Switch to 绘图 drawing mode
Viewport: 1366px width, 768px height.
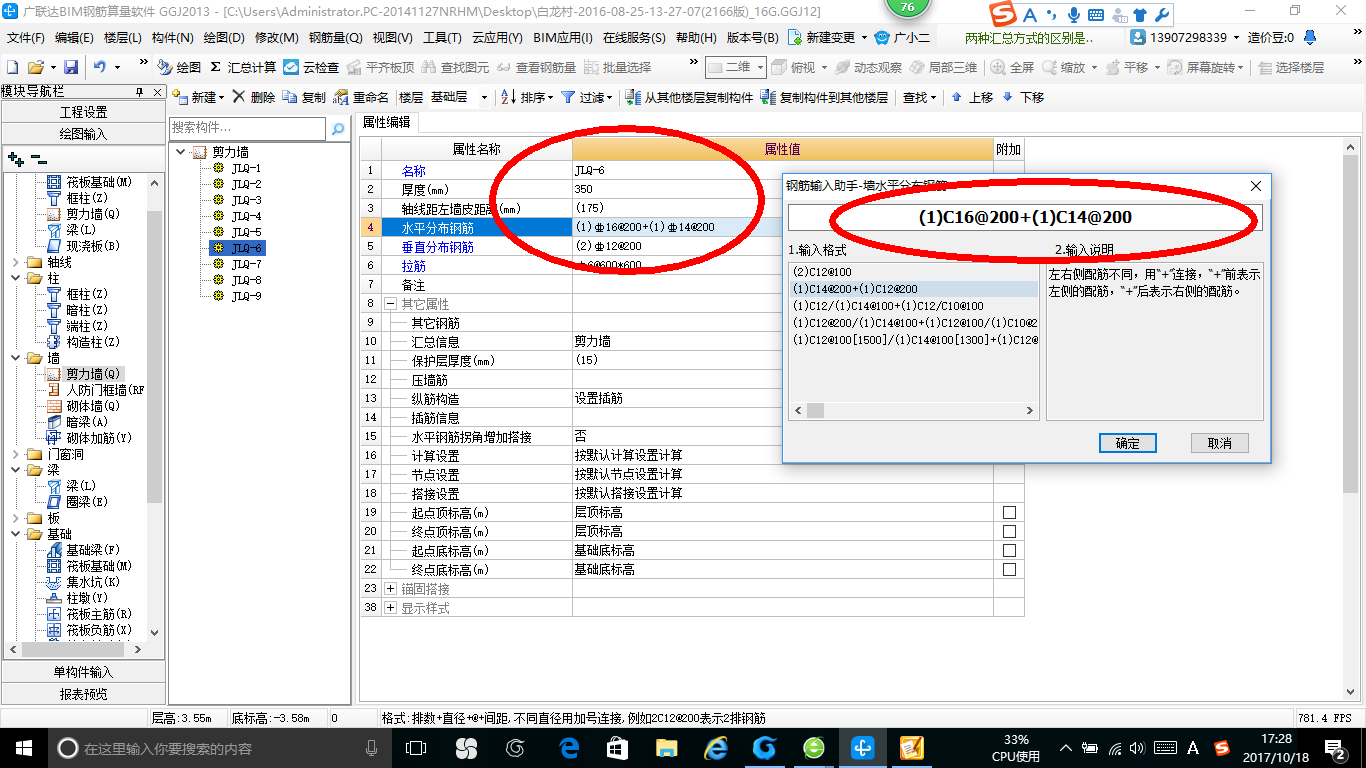[x=180, y=67]
